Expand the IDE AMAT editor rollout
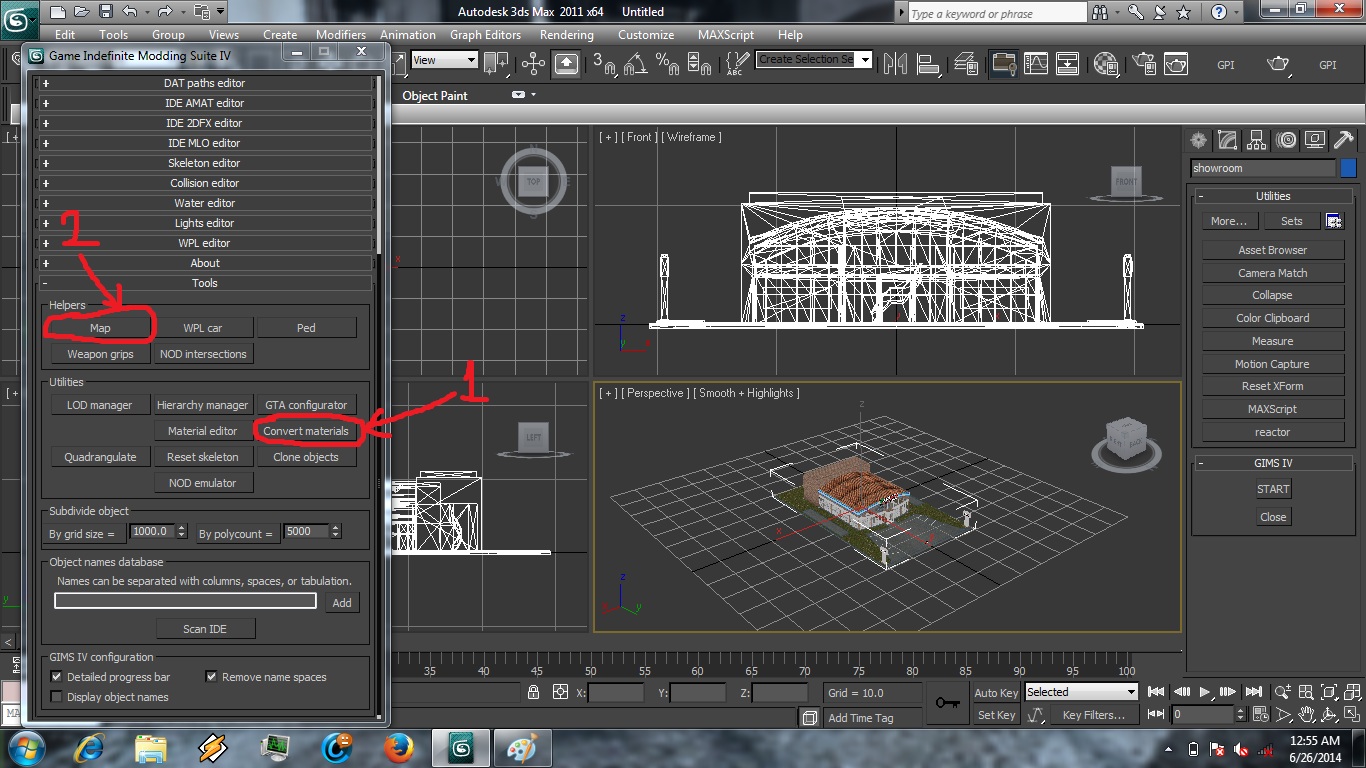This screenshot has height=768, width=1366. (x=205, y=103)
